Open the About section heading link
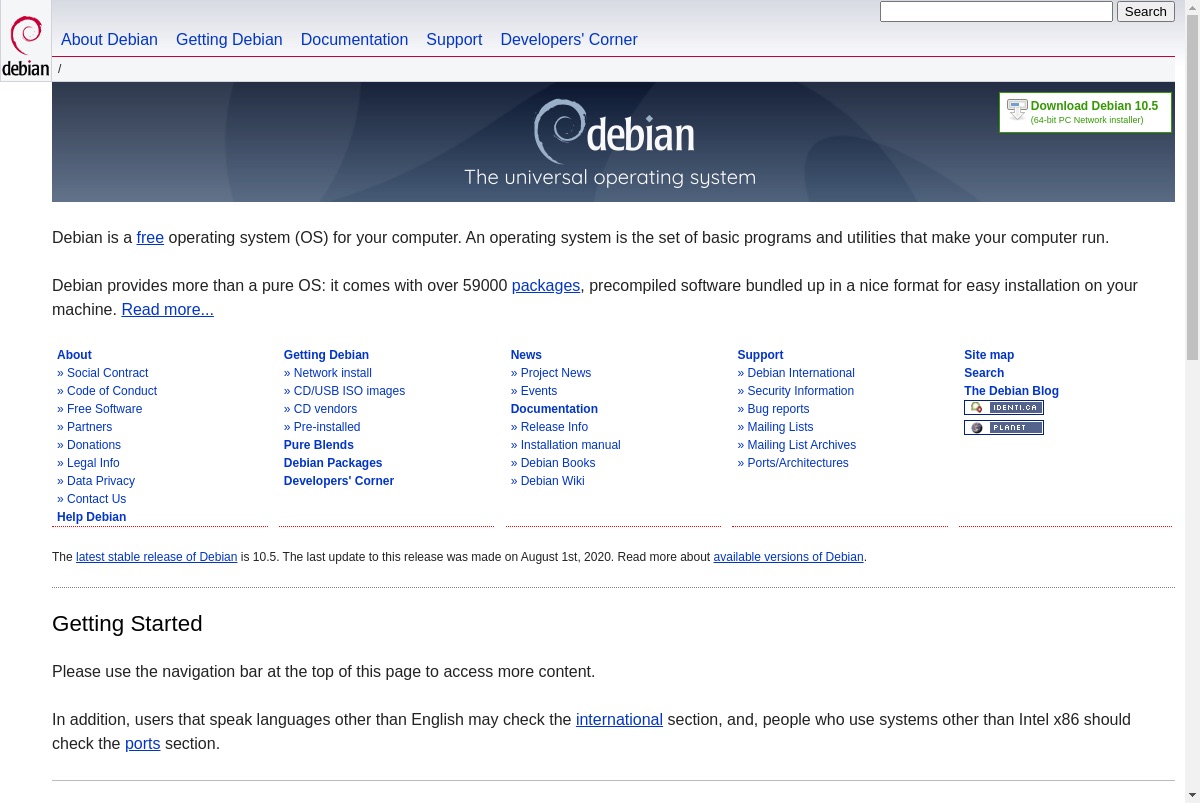 [x=74, y=355]
